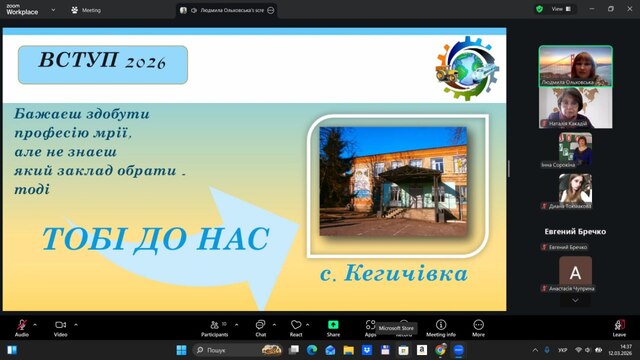Image resolution: width=640 pixels, height=360 pixels.
Task: Open Microsoft Store from the taskbar
Action: click(x=403, y=350)
